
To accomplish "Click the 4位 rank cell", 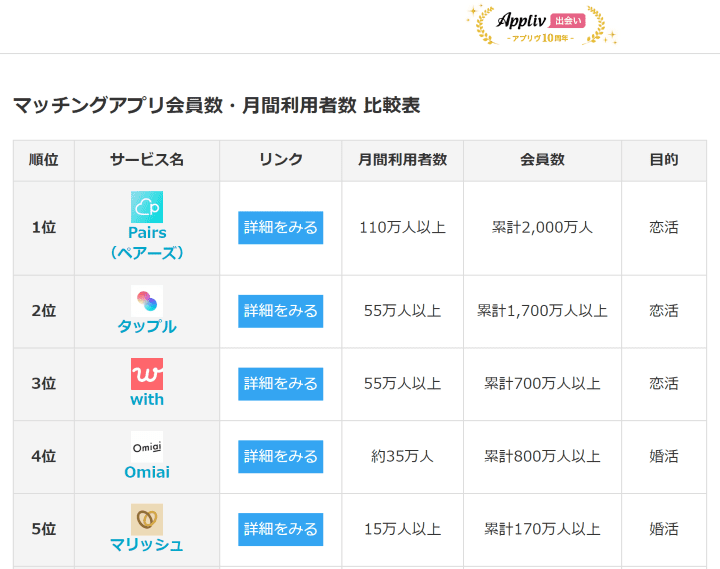I will [x=44, y=457].
